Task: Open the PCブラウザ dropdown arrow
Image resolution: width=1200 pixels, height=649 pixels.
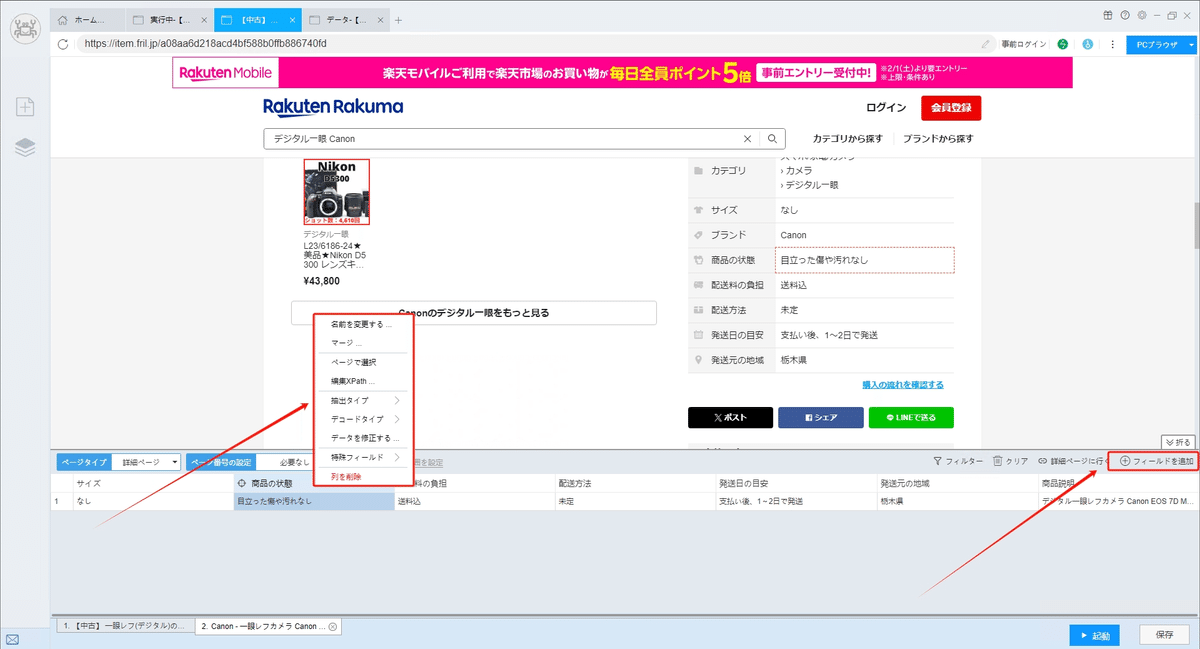Action: click(x=1191, y=45)
